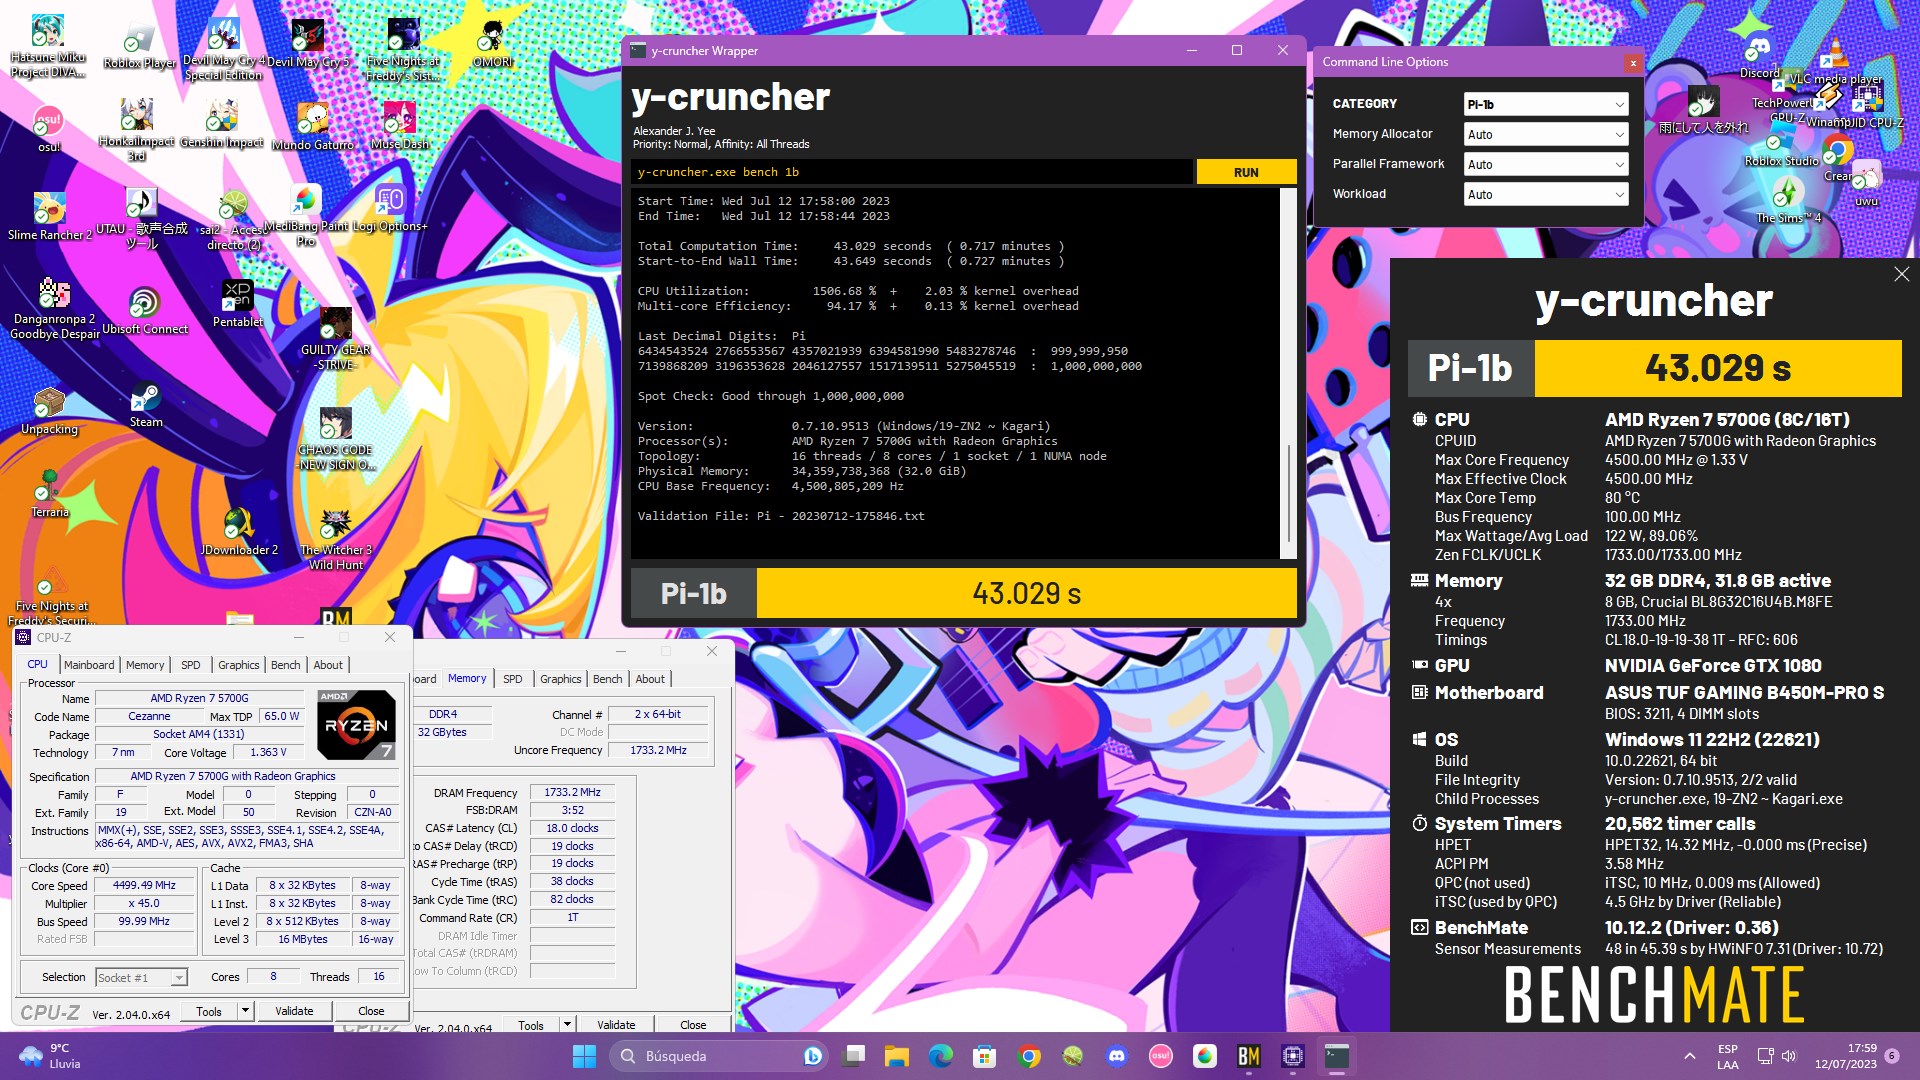
Task: Open Google Chrome from the taskbar
Action: 1028,1056
